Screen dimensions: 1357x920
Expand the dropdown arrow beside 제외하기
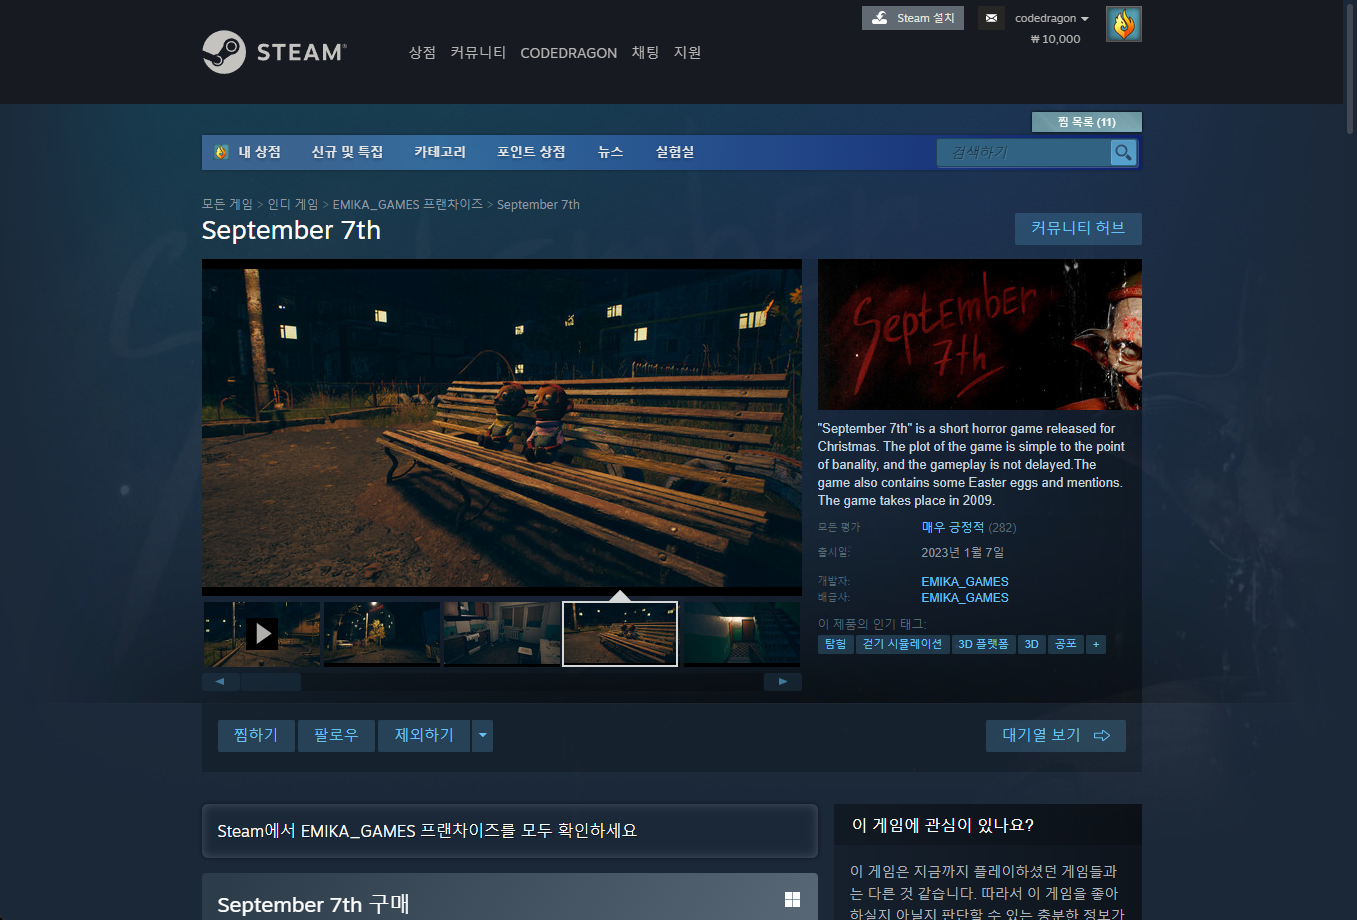click(483, 736)
